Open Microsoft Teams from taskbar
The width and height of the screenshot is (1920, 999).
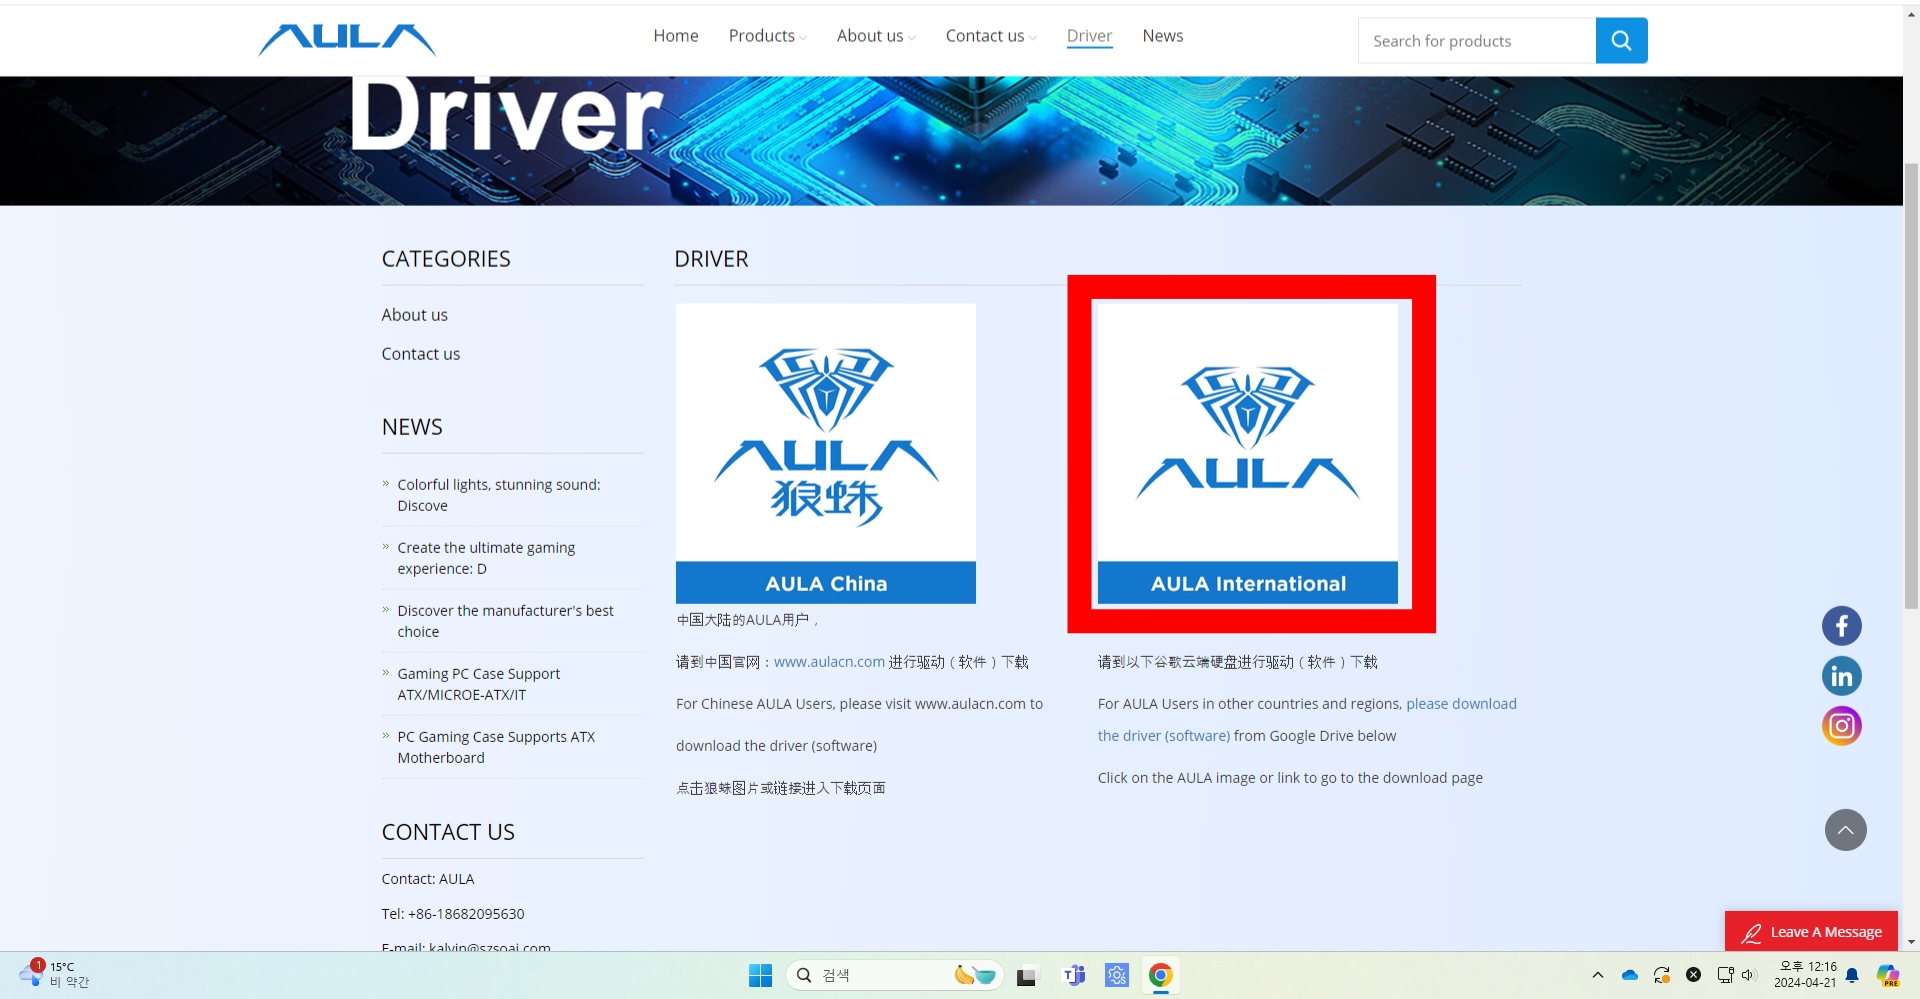[x=1074, y=975]
